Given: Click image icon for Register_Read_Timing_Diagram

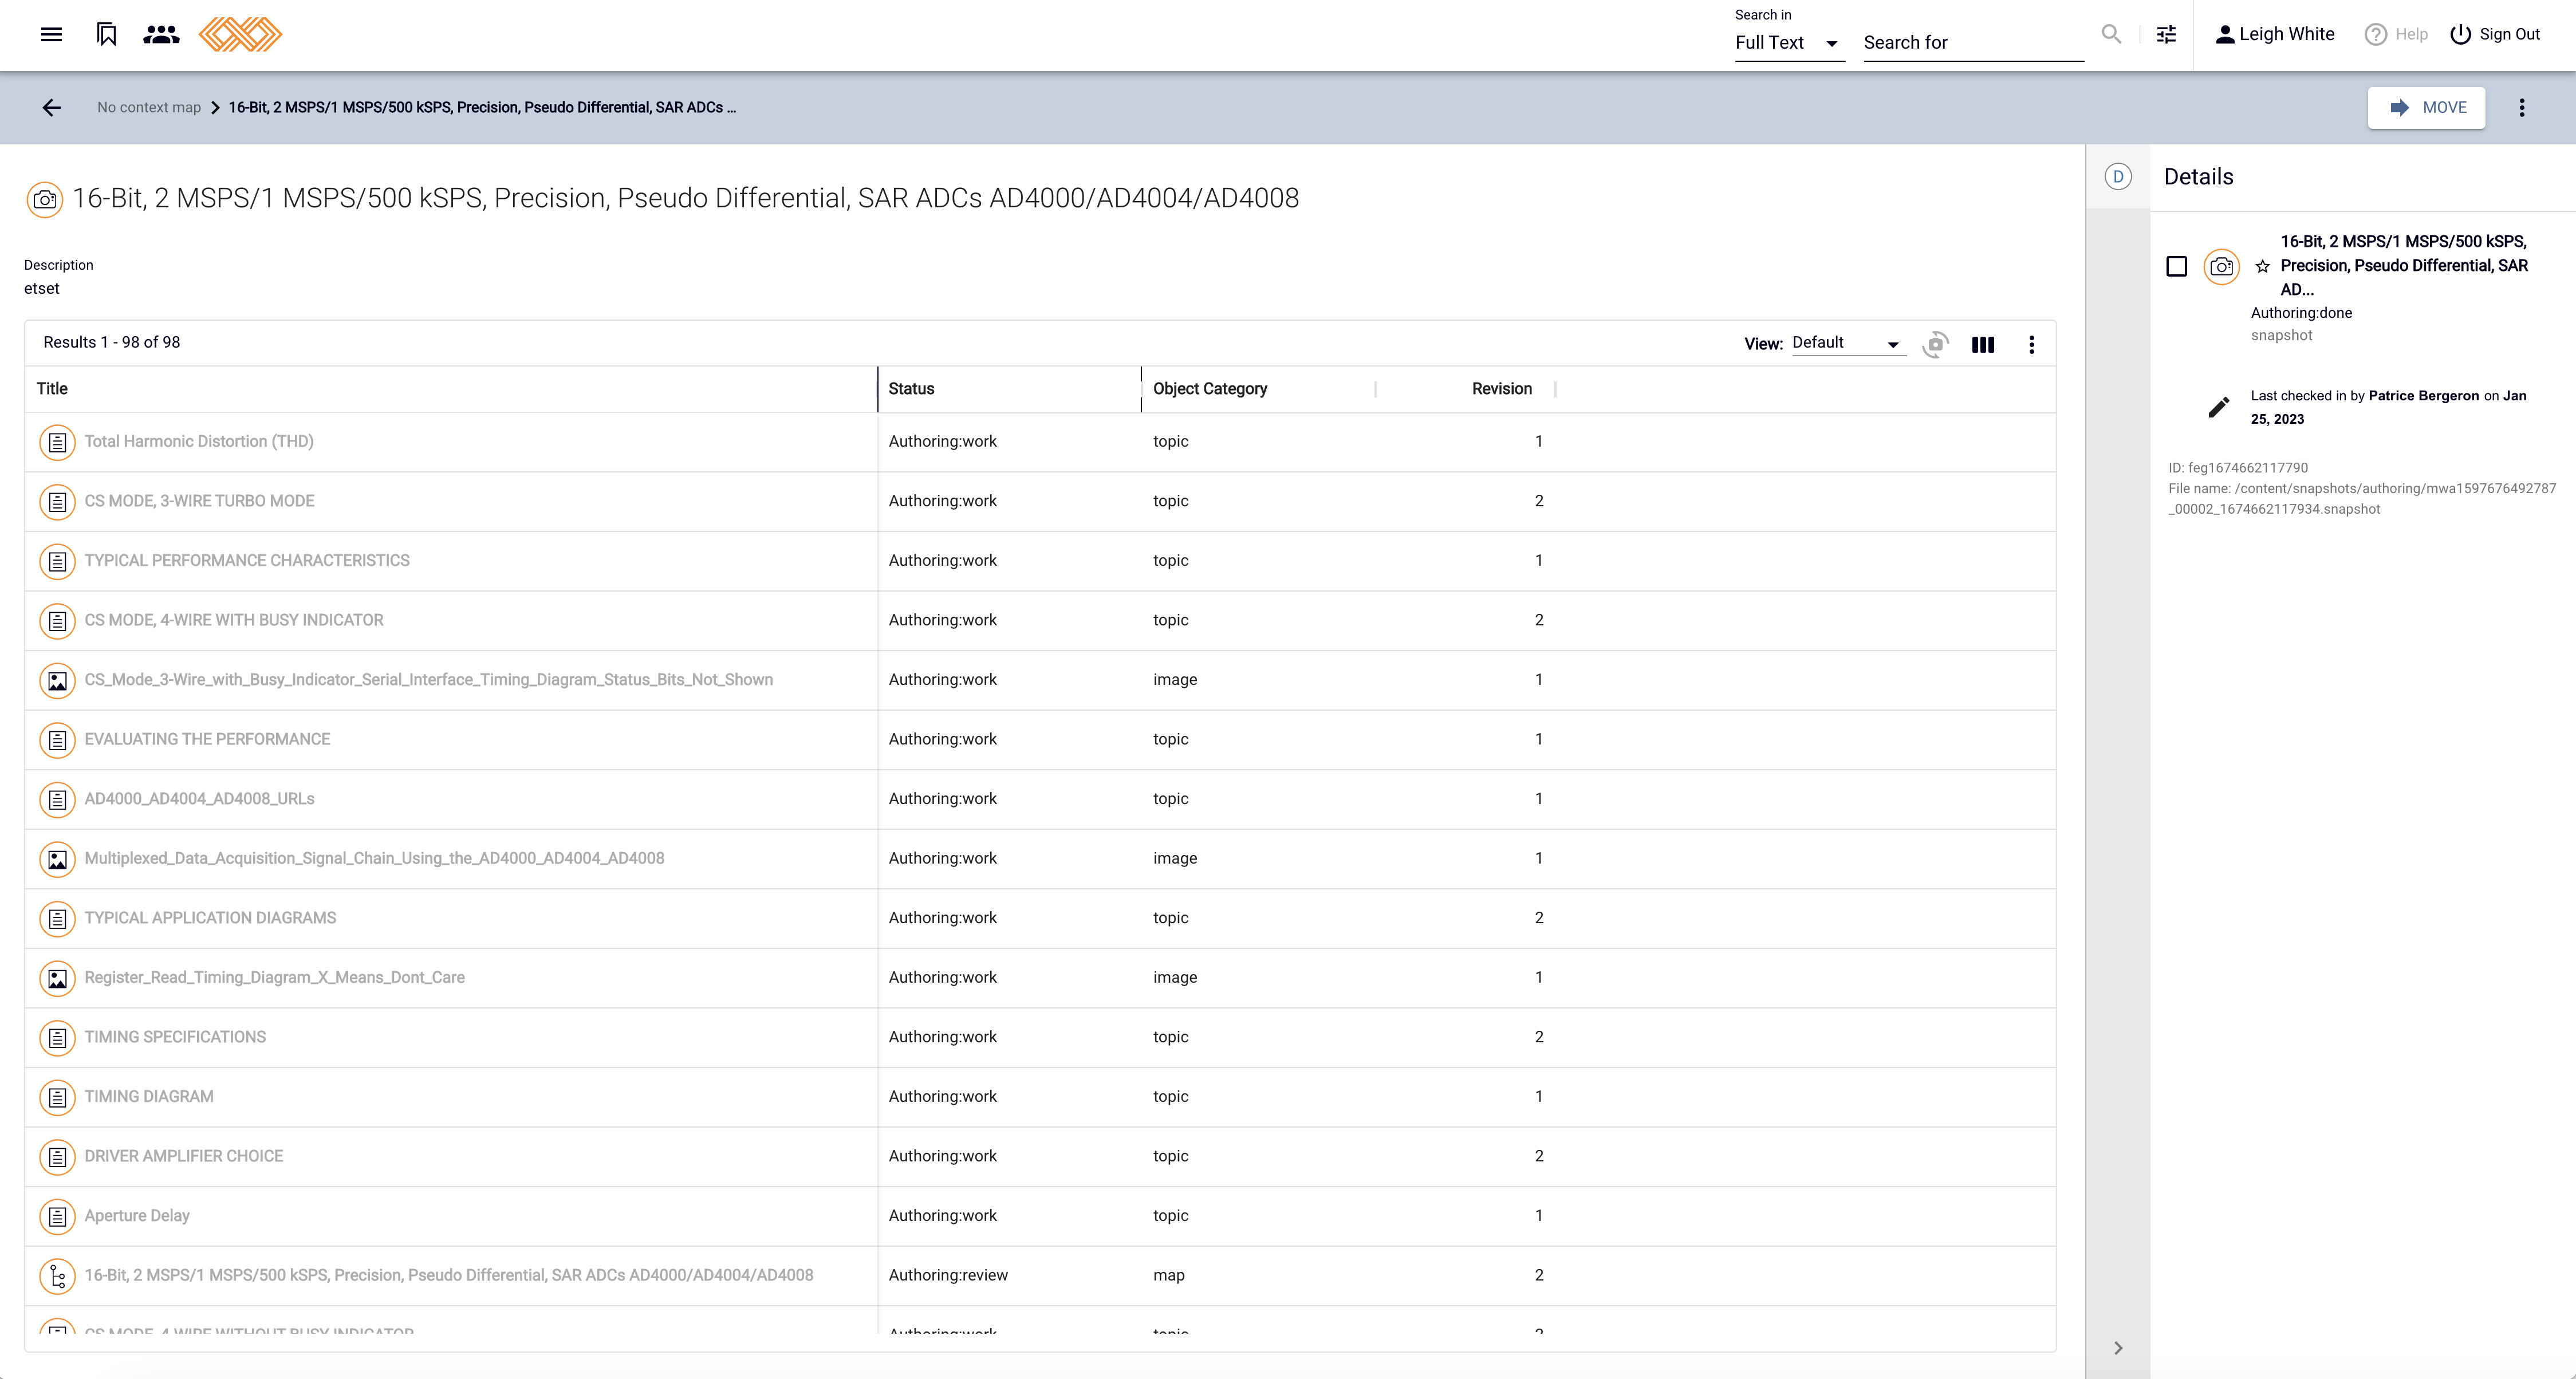Looking at the screenshot, I should pyautogui.click(x=57, y=978).
